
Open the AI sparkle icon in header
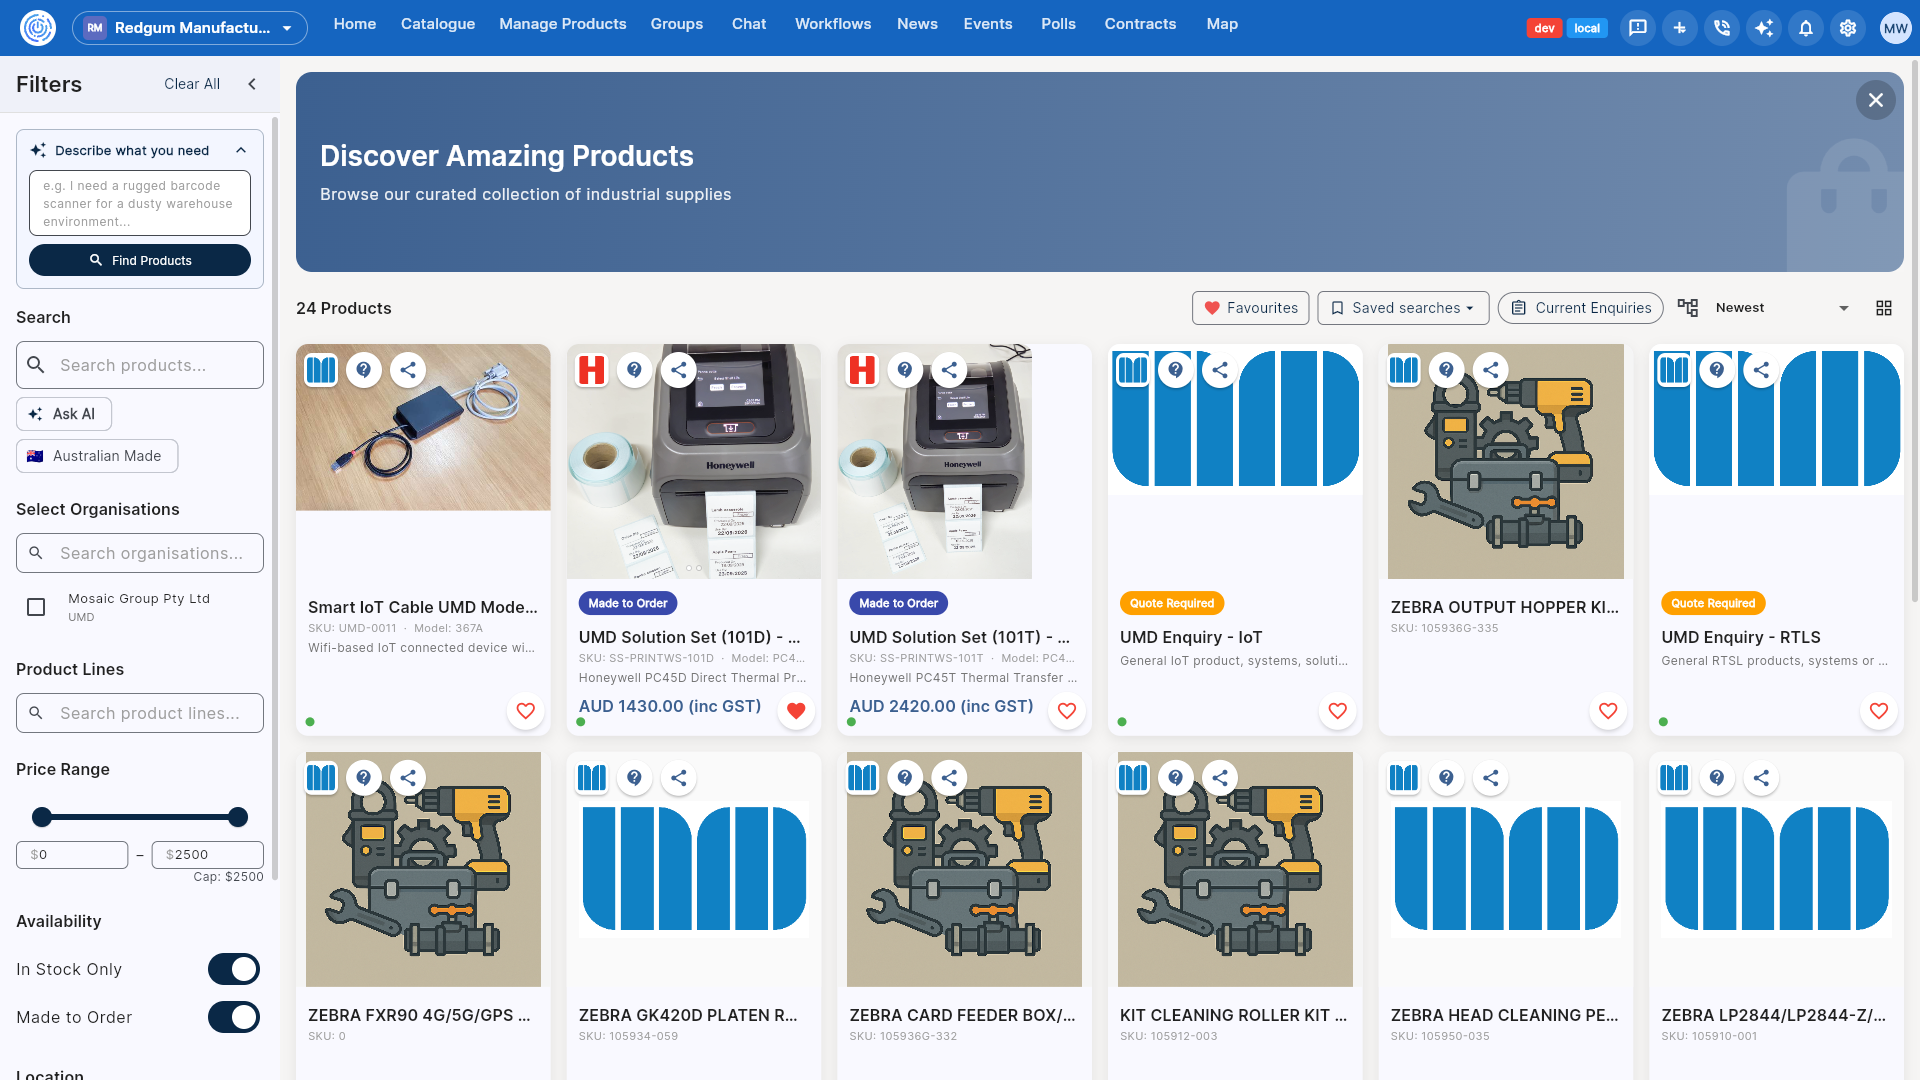1764,28
